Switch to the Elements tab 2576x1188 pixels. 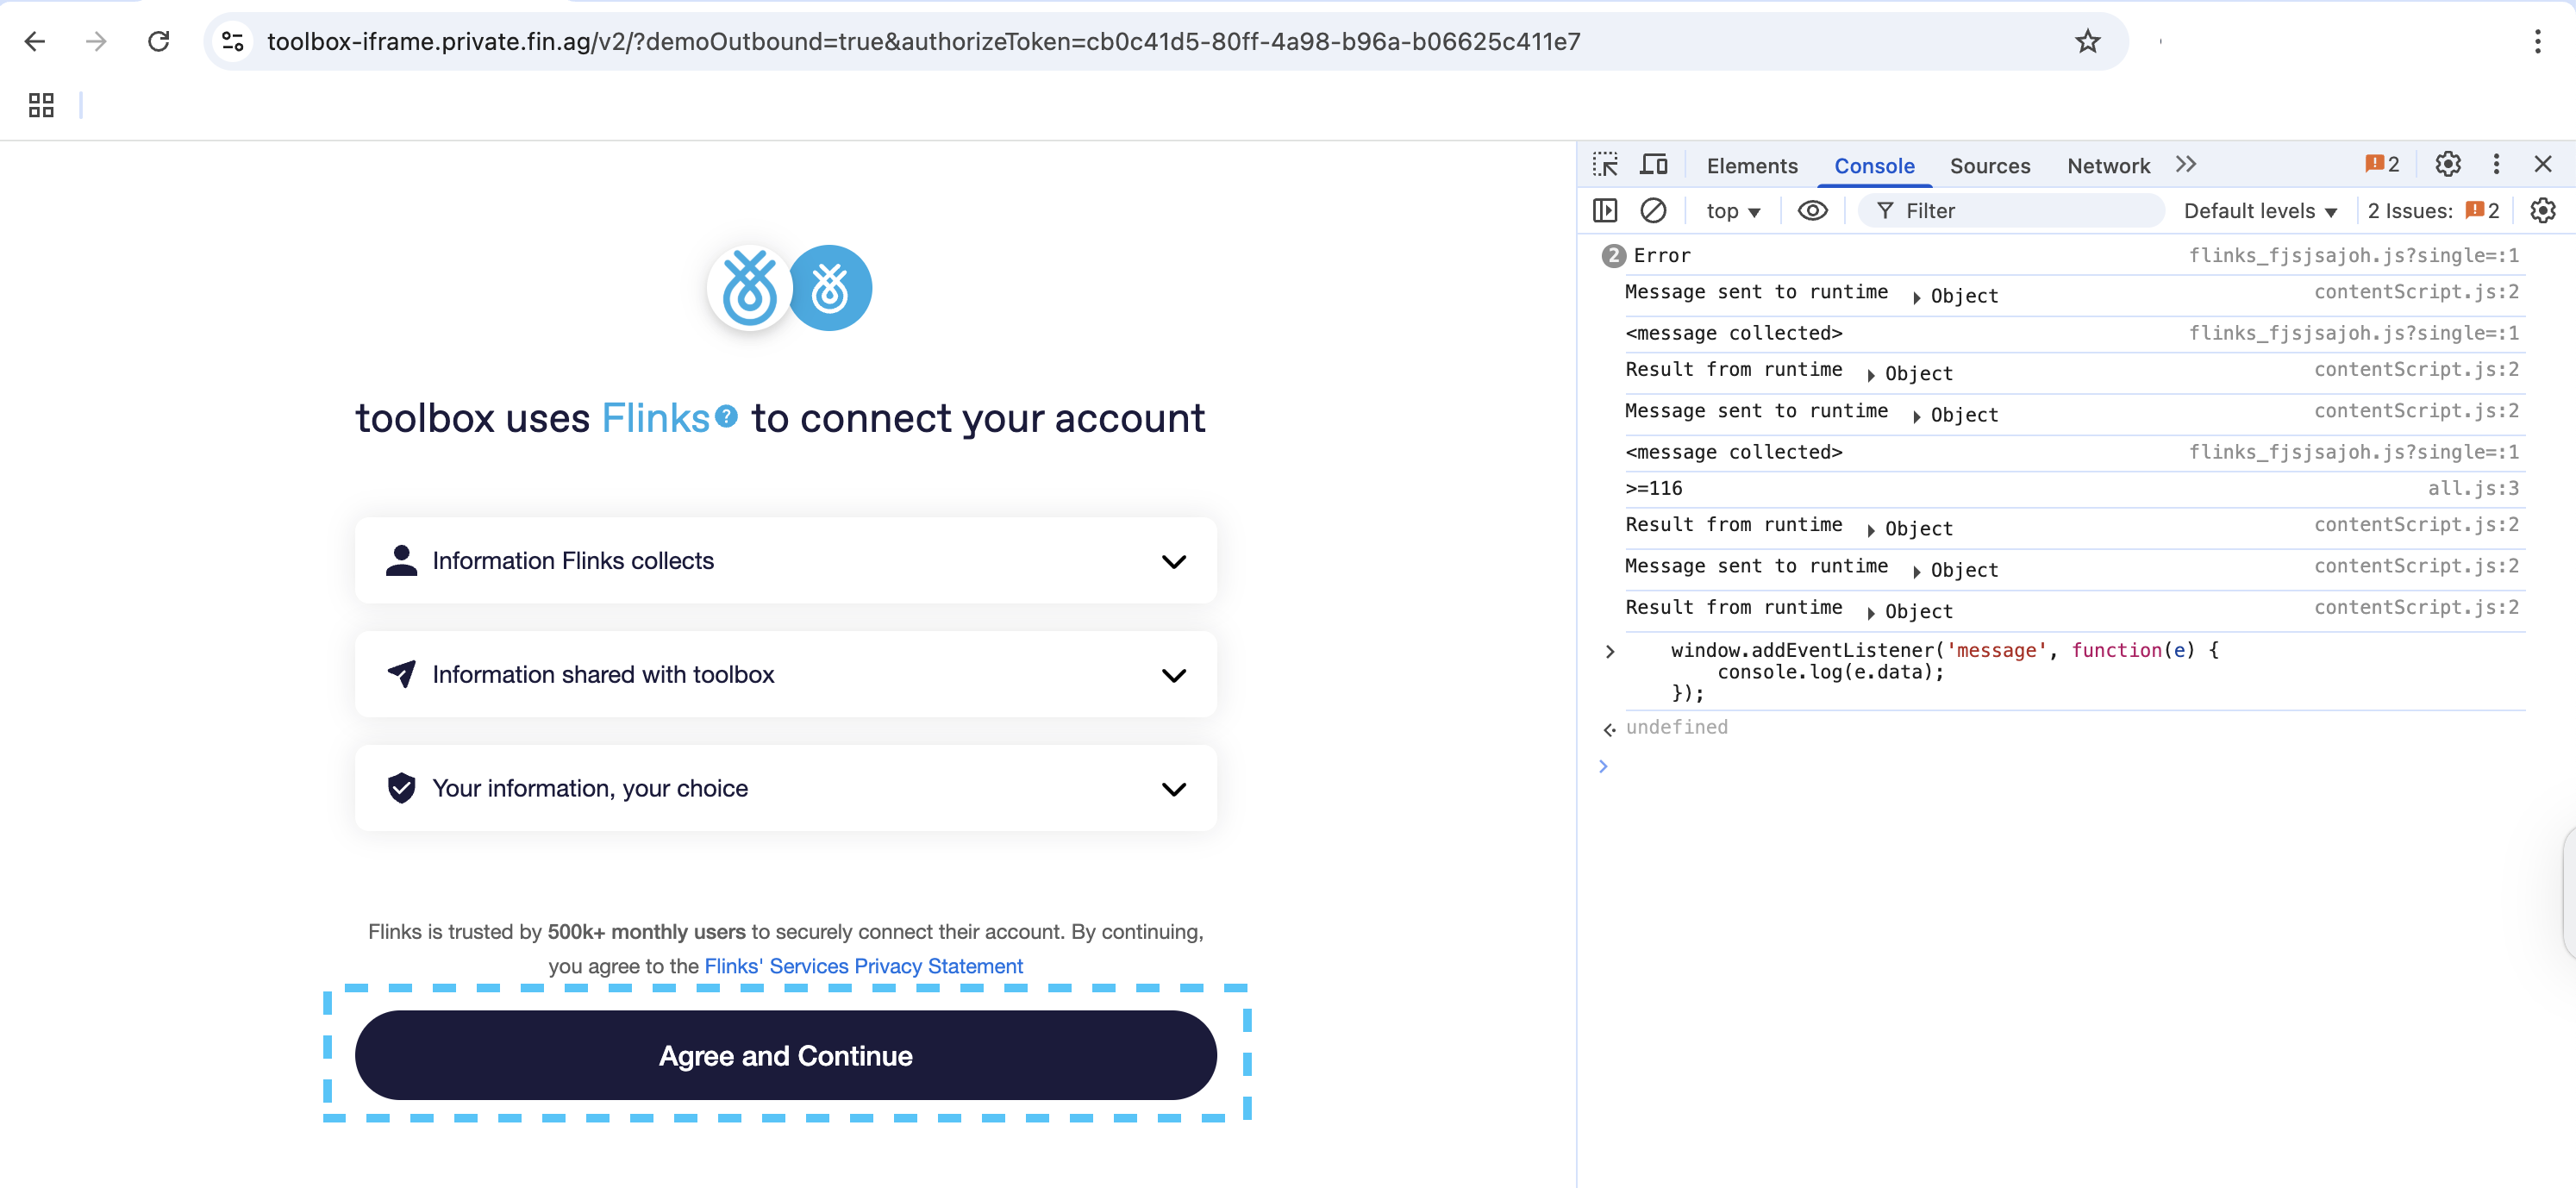pyautogui.click(x=1751, y=166)
